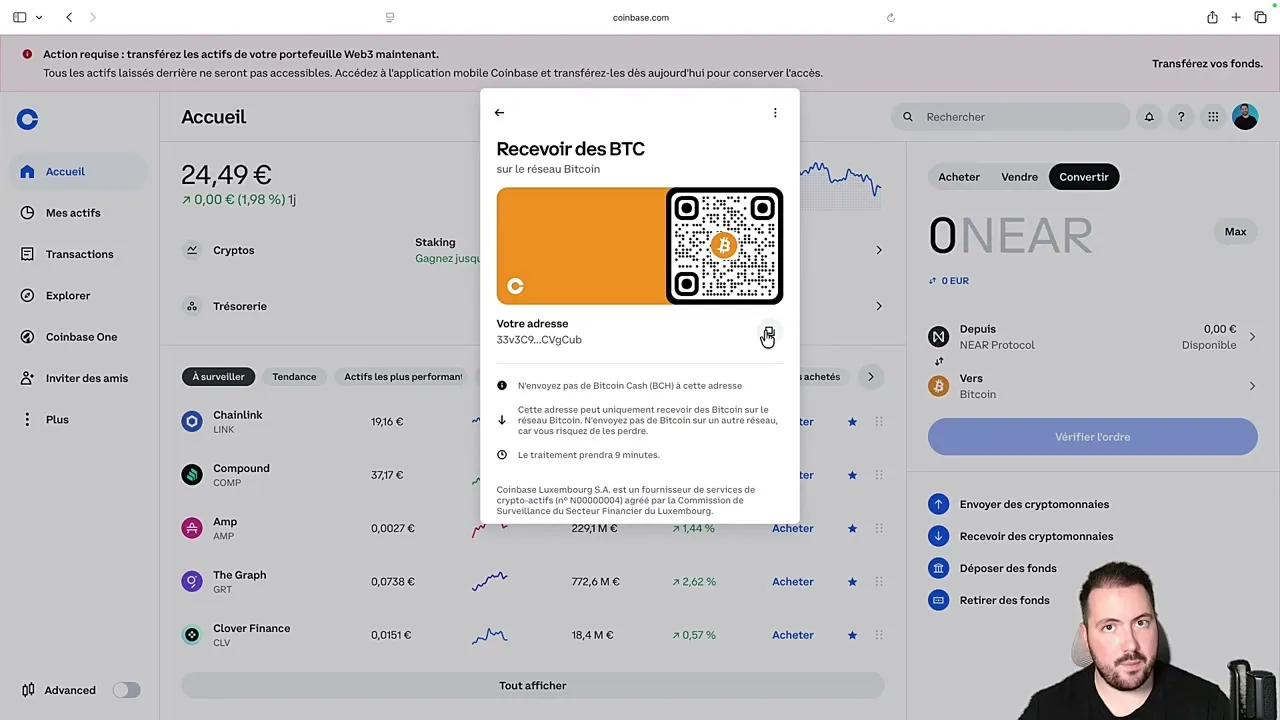Expand the Vers Bitcoin selector
This screenshot has width=1280, height=720.
1252,386
